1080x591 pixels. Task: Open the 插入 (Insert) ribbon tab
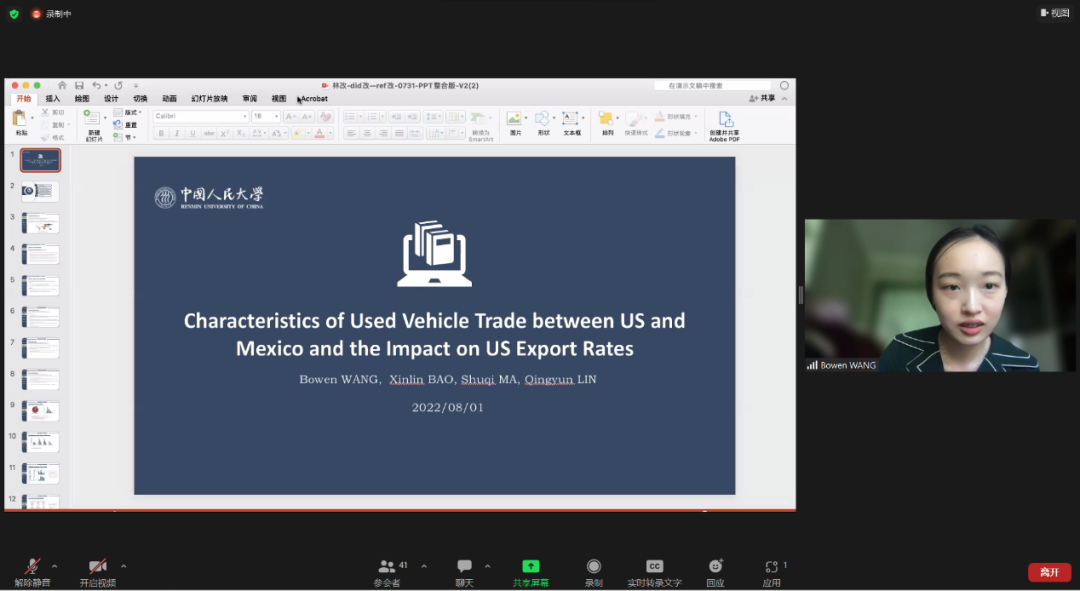click(53, 98)
